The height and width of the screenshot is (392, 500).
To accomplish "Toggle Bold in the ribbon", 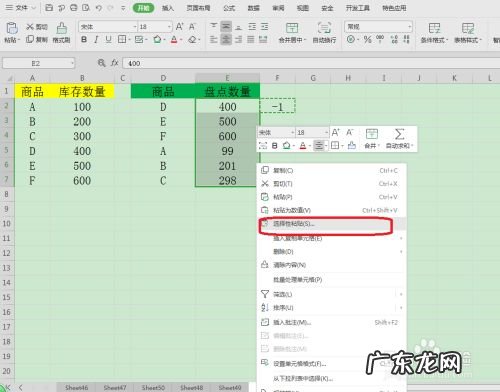I will click(84, 40).
